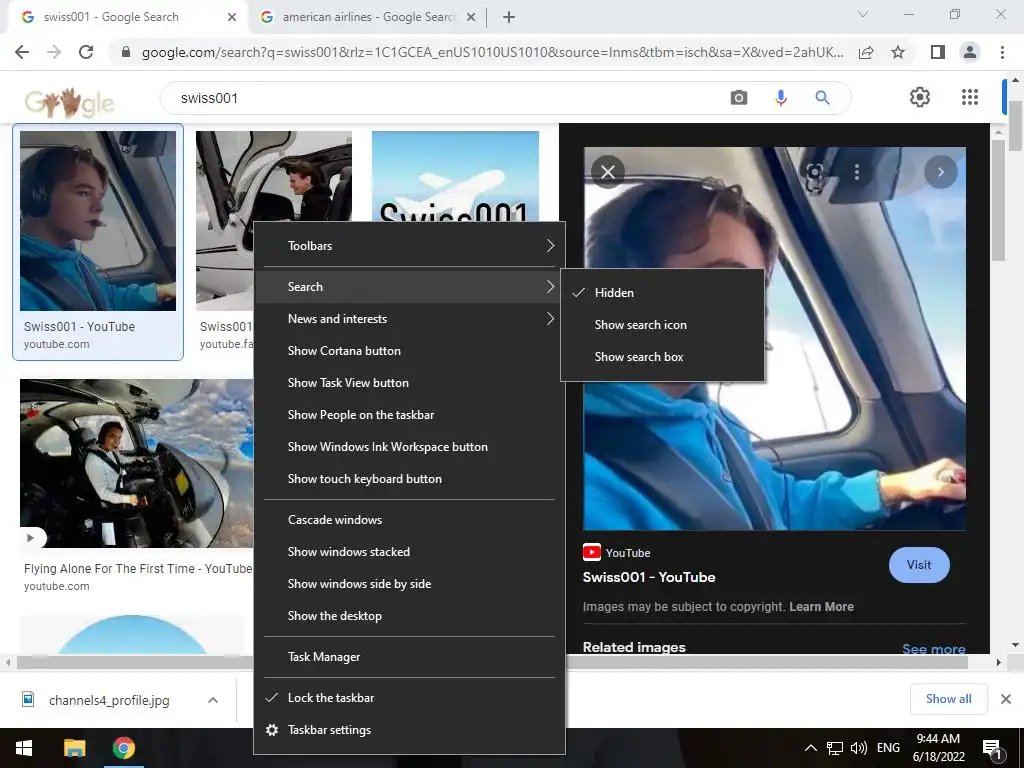Click the browser forward arrow

(x=54, y=52)
